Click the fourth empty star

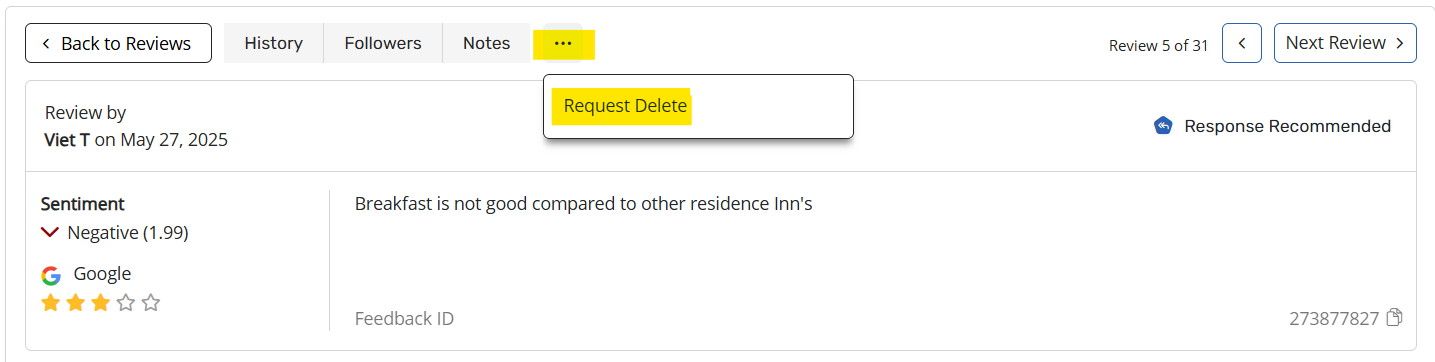pyautogui.click(x=125, y=302)
